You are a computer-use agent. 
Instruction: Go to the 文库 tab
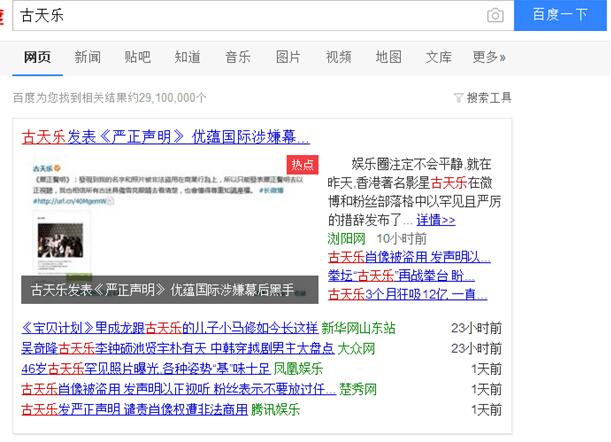point(438,57)
